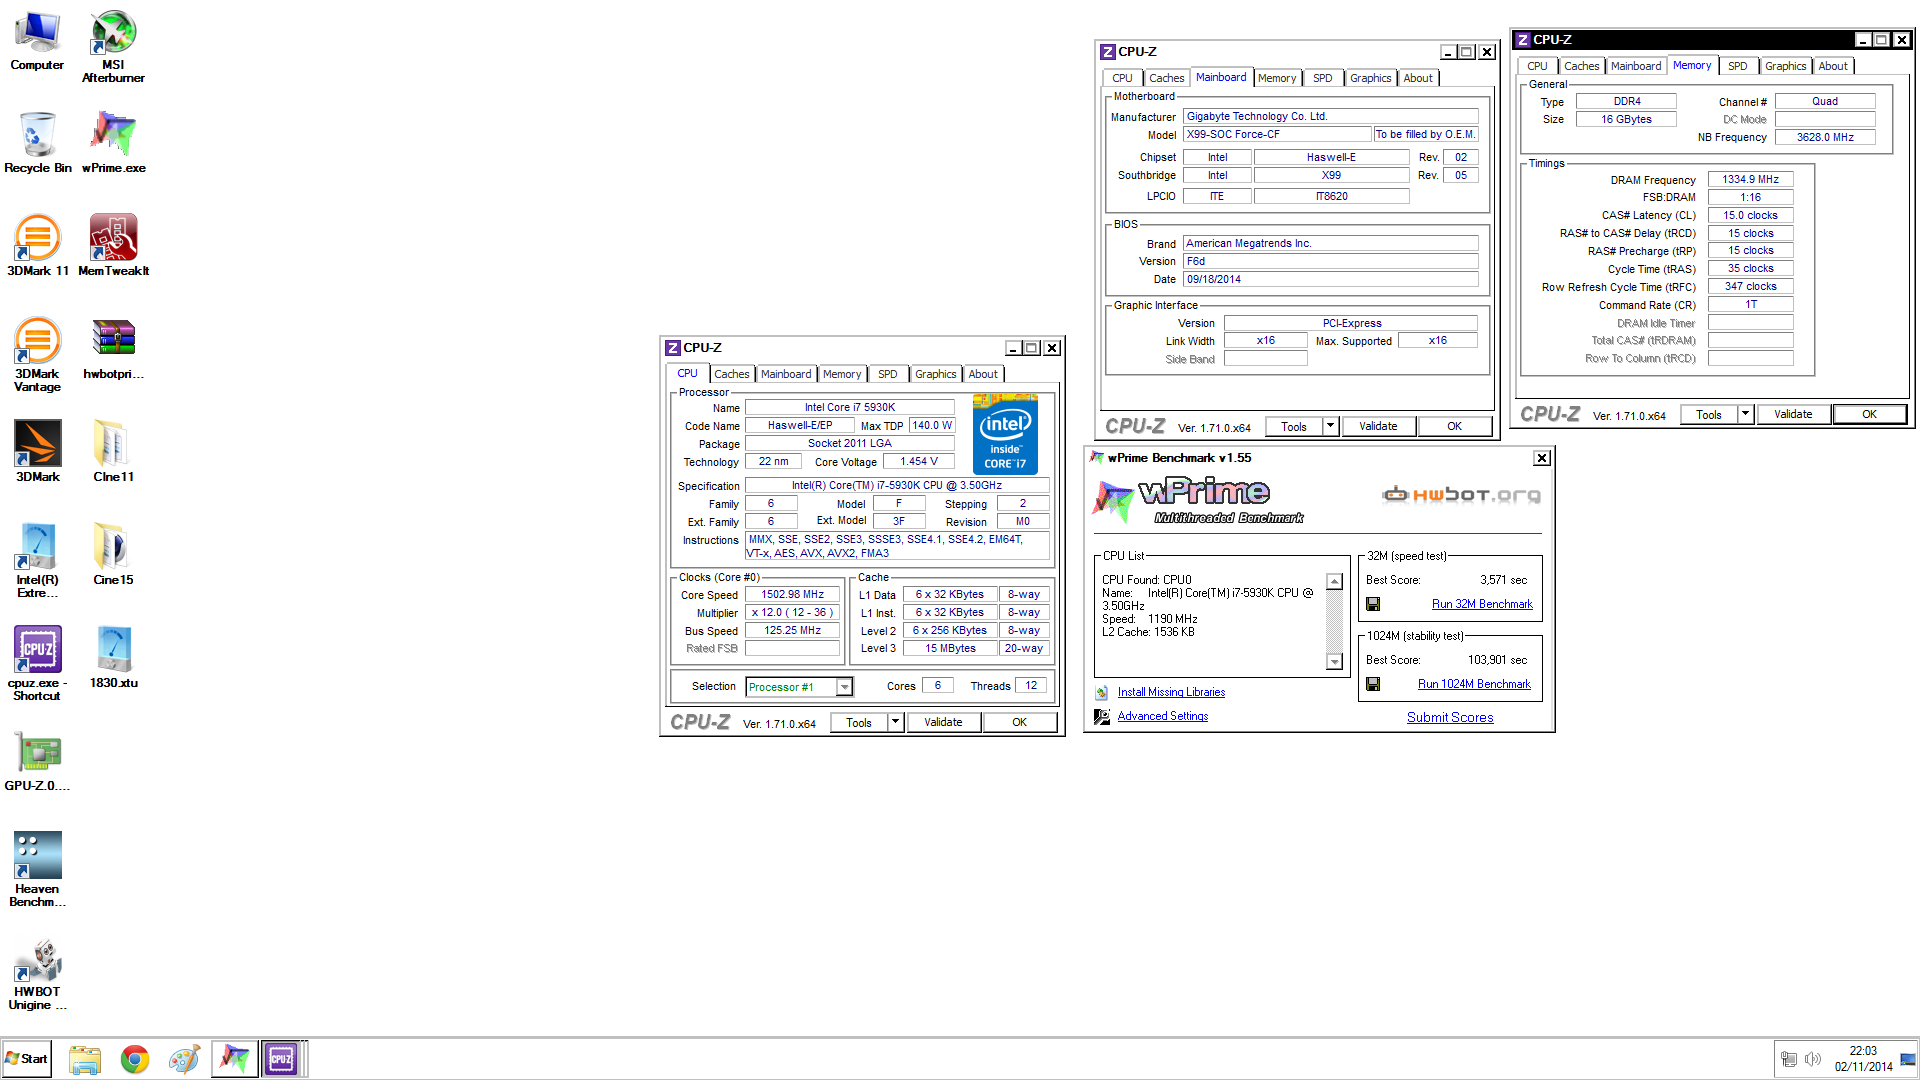Select 3DMark 11 desktop shortcut
Image resolution: width=1920 pixels, height=1080 pixels.
coord(37,245)
